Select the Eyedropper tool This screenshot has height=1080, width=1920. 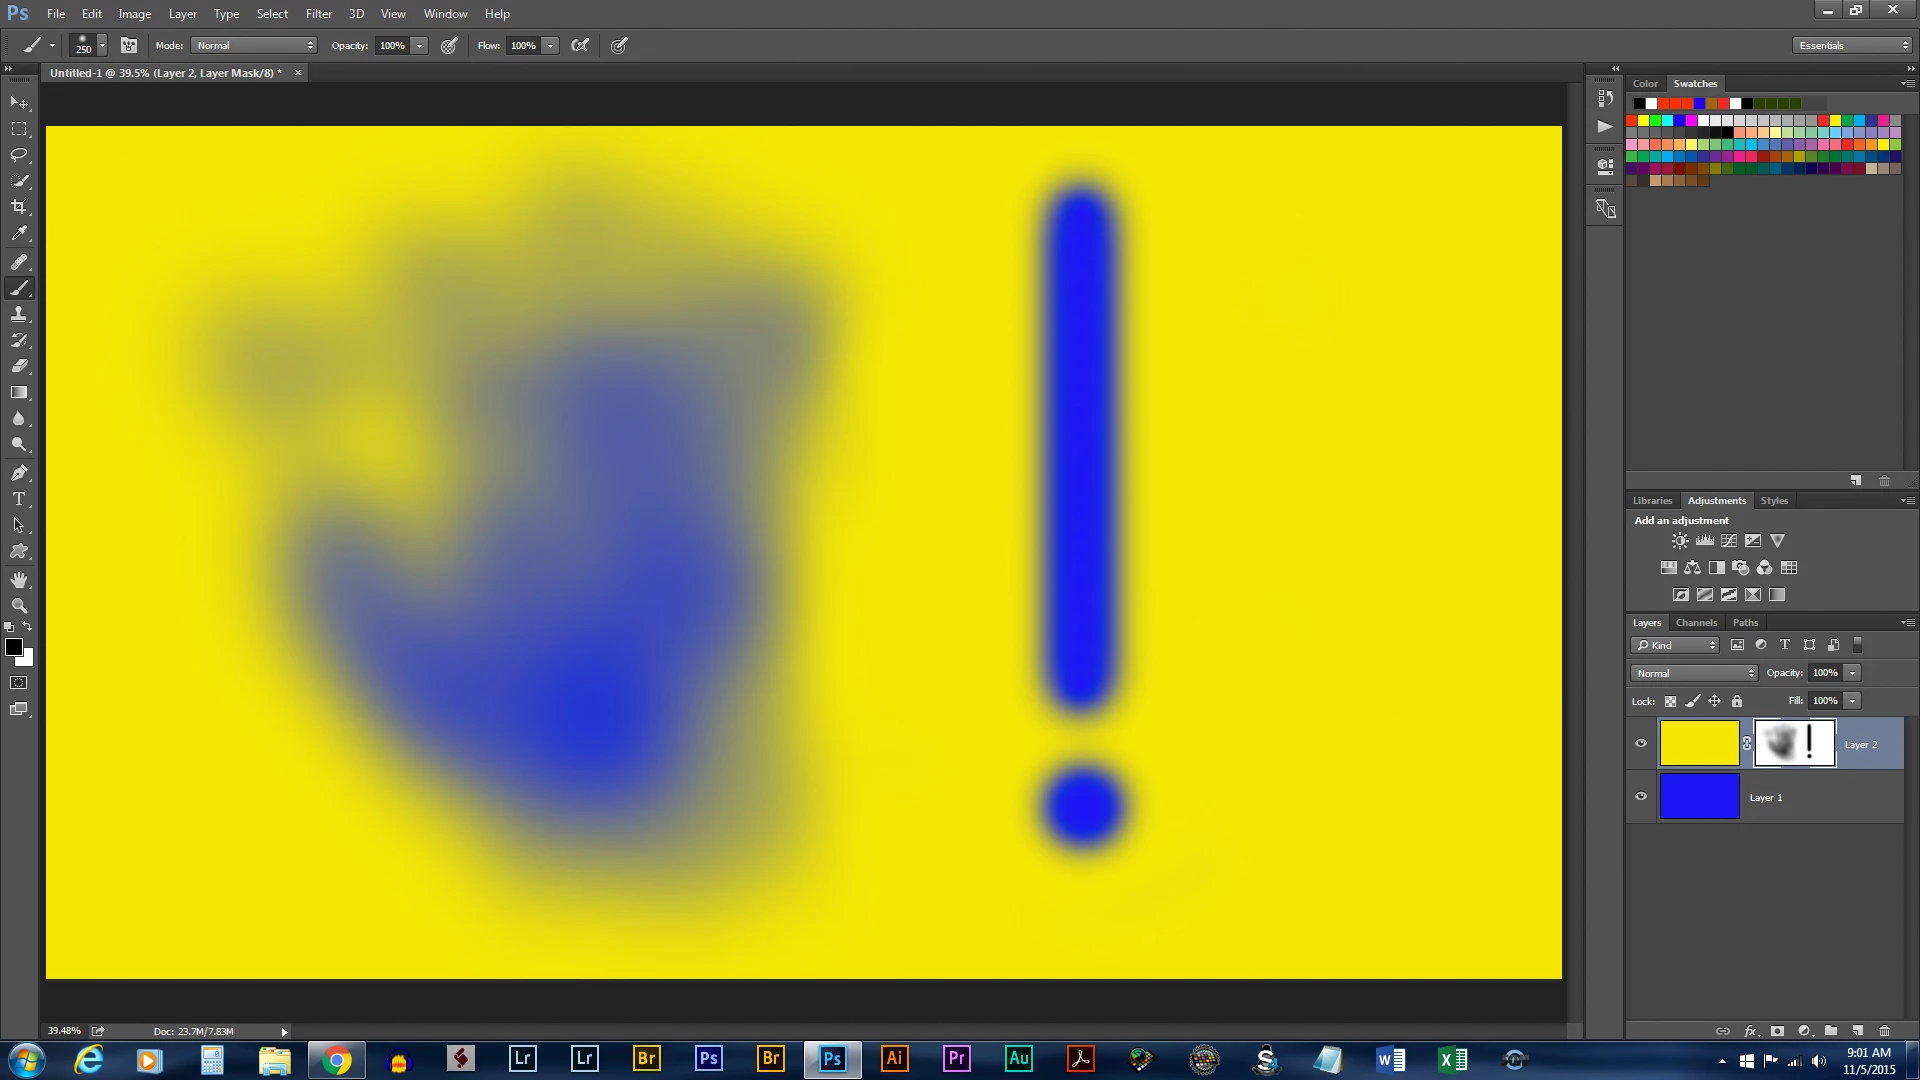19,234
